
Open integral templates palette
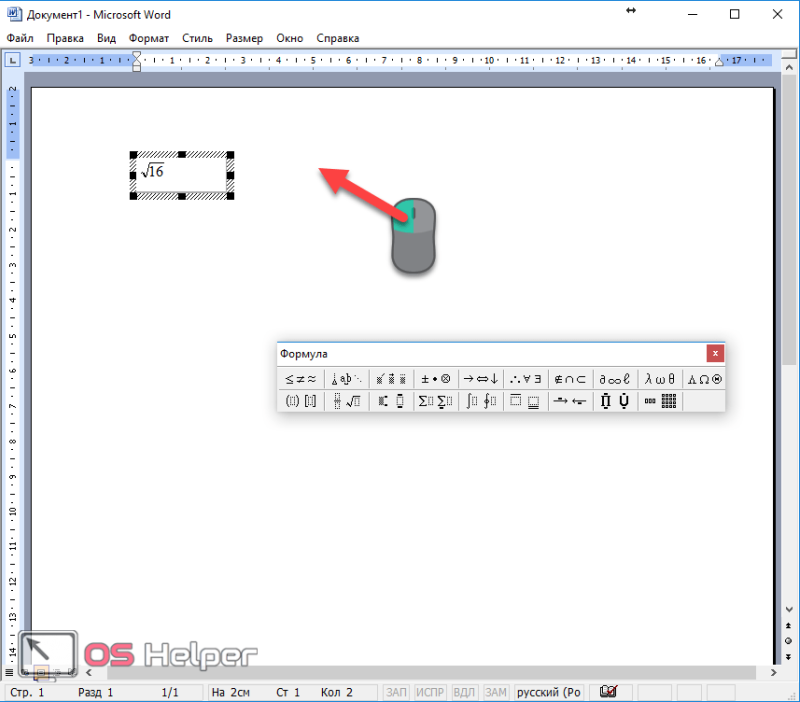click(x=481, y=401)
